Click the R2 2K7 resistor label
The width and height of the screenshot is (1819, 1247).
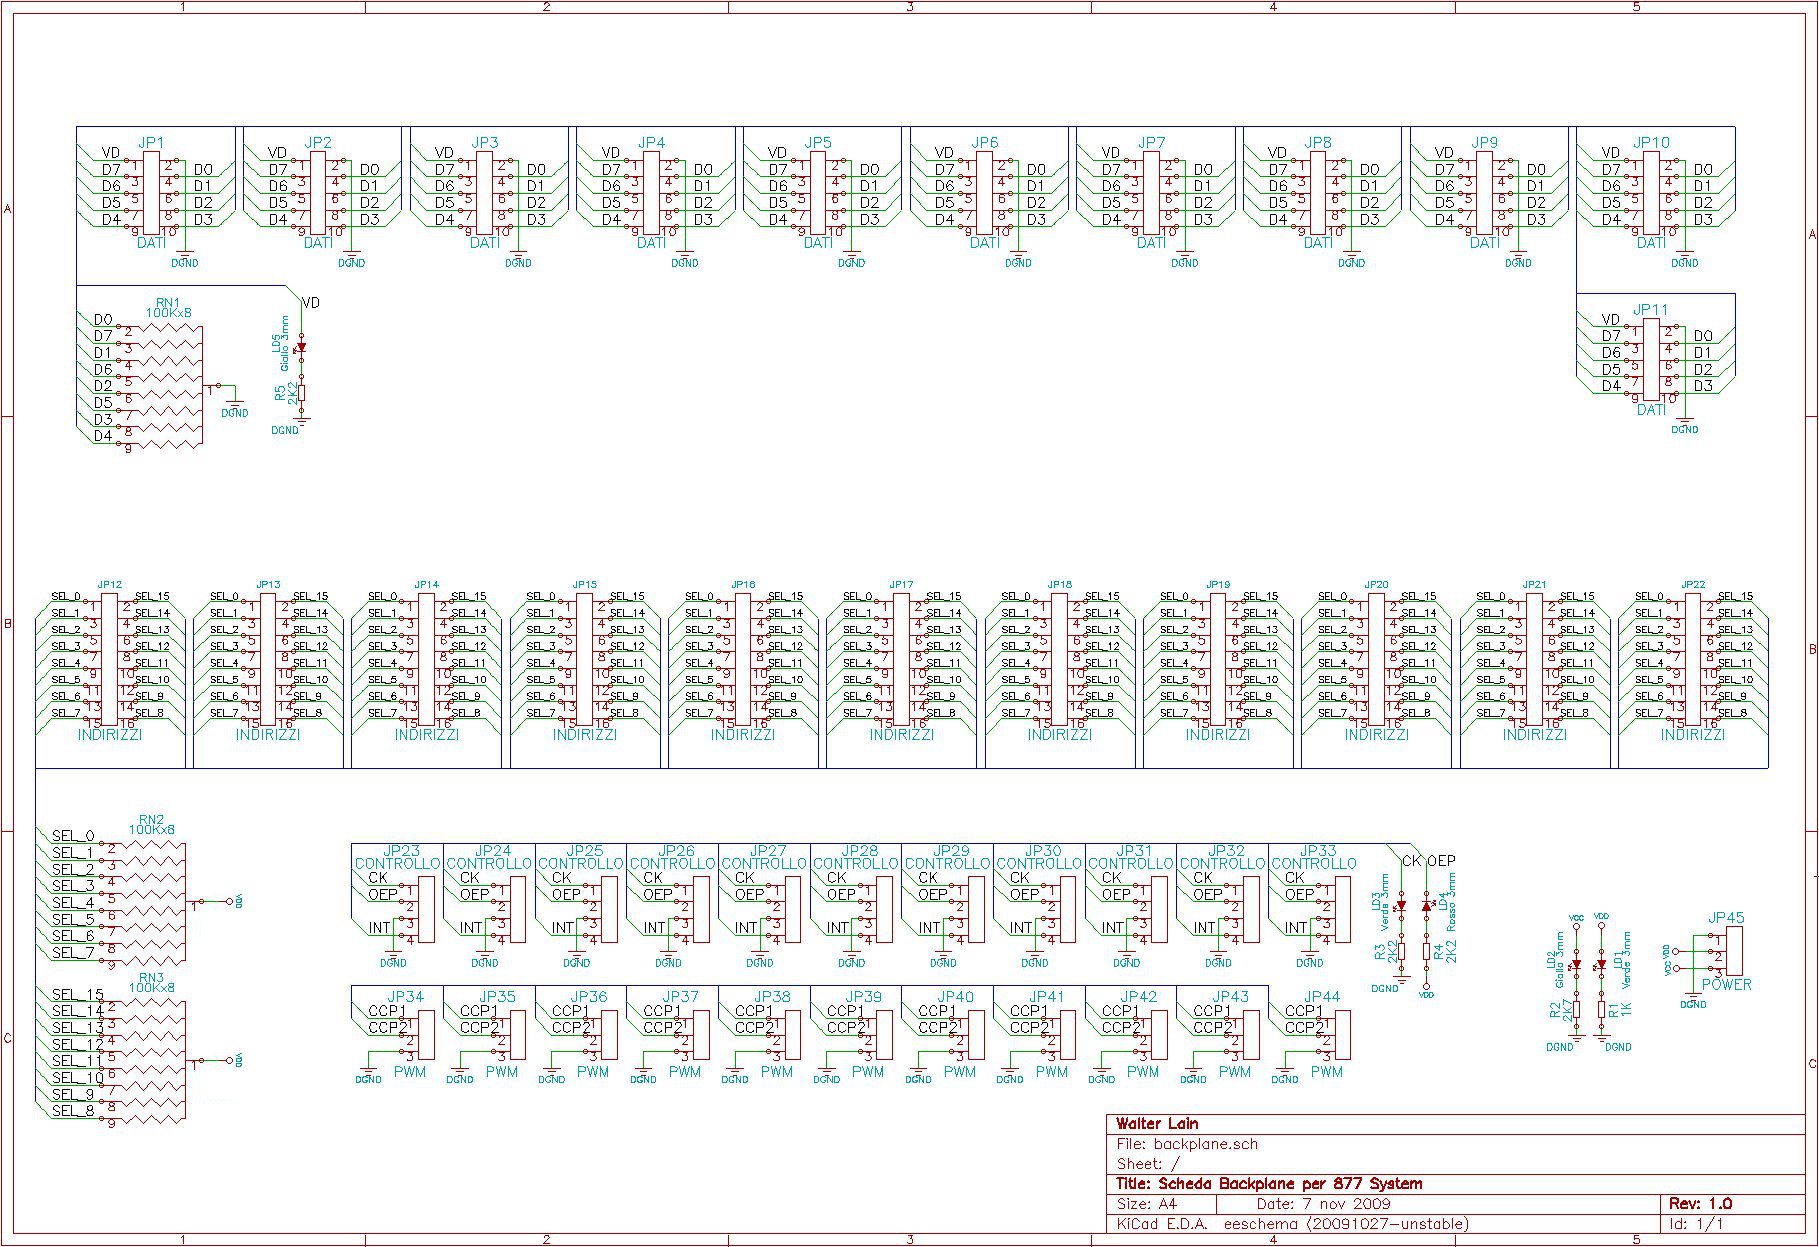point(1561,1010)
